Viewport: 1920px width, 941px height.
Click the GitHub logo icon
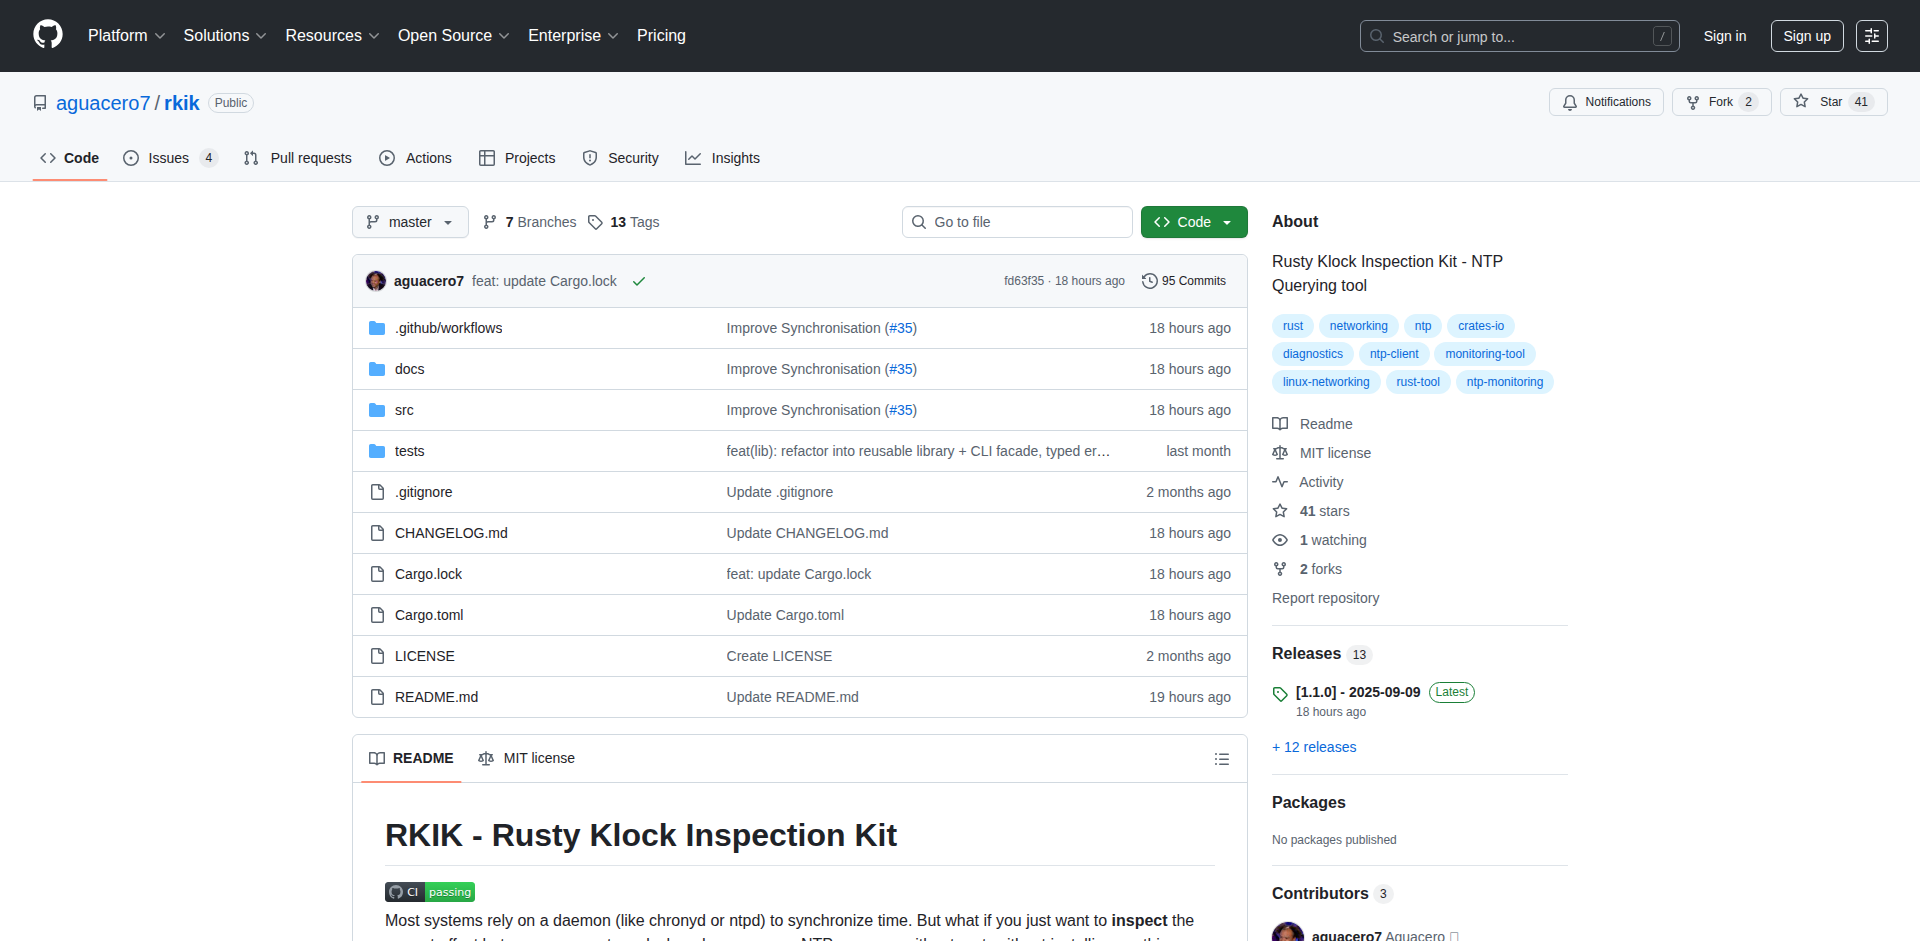48,35
